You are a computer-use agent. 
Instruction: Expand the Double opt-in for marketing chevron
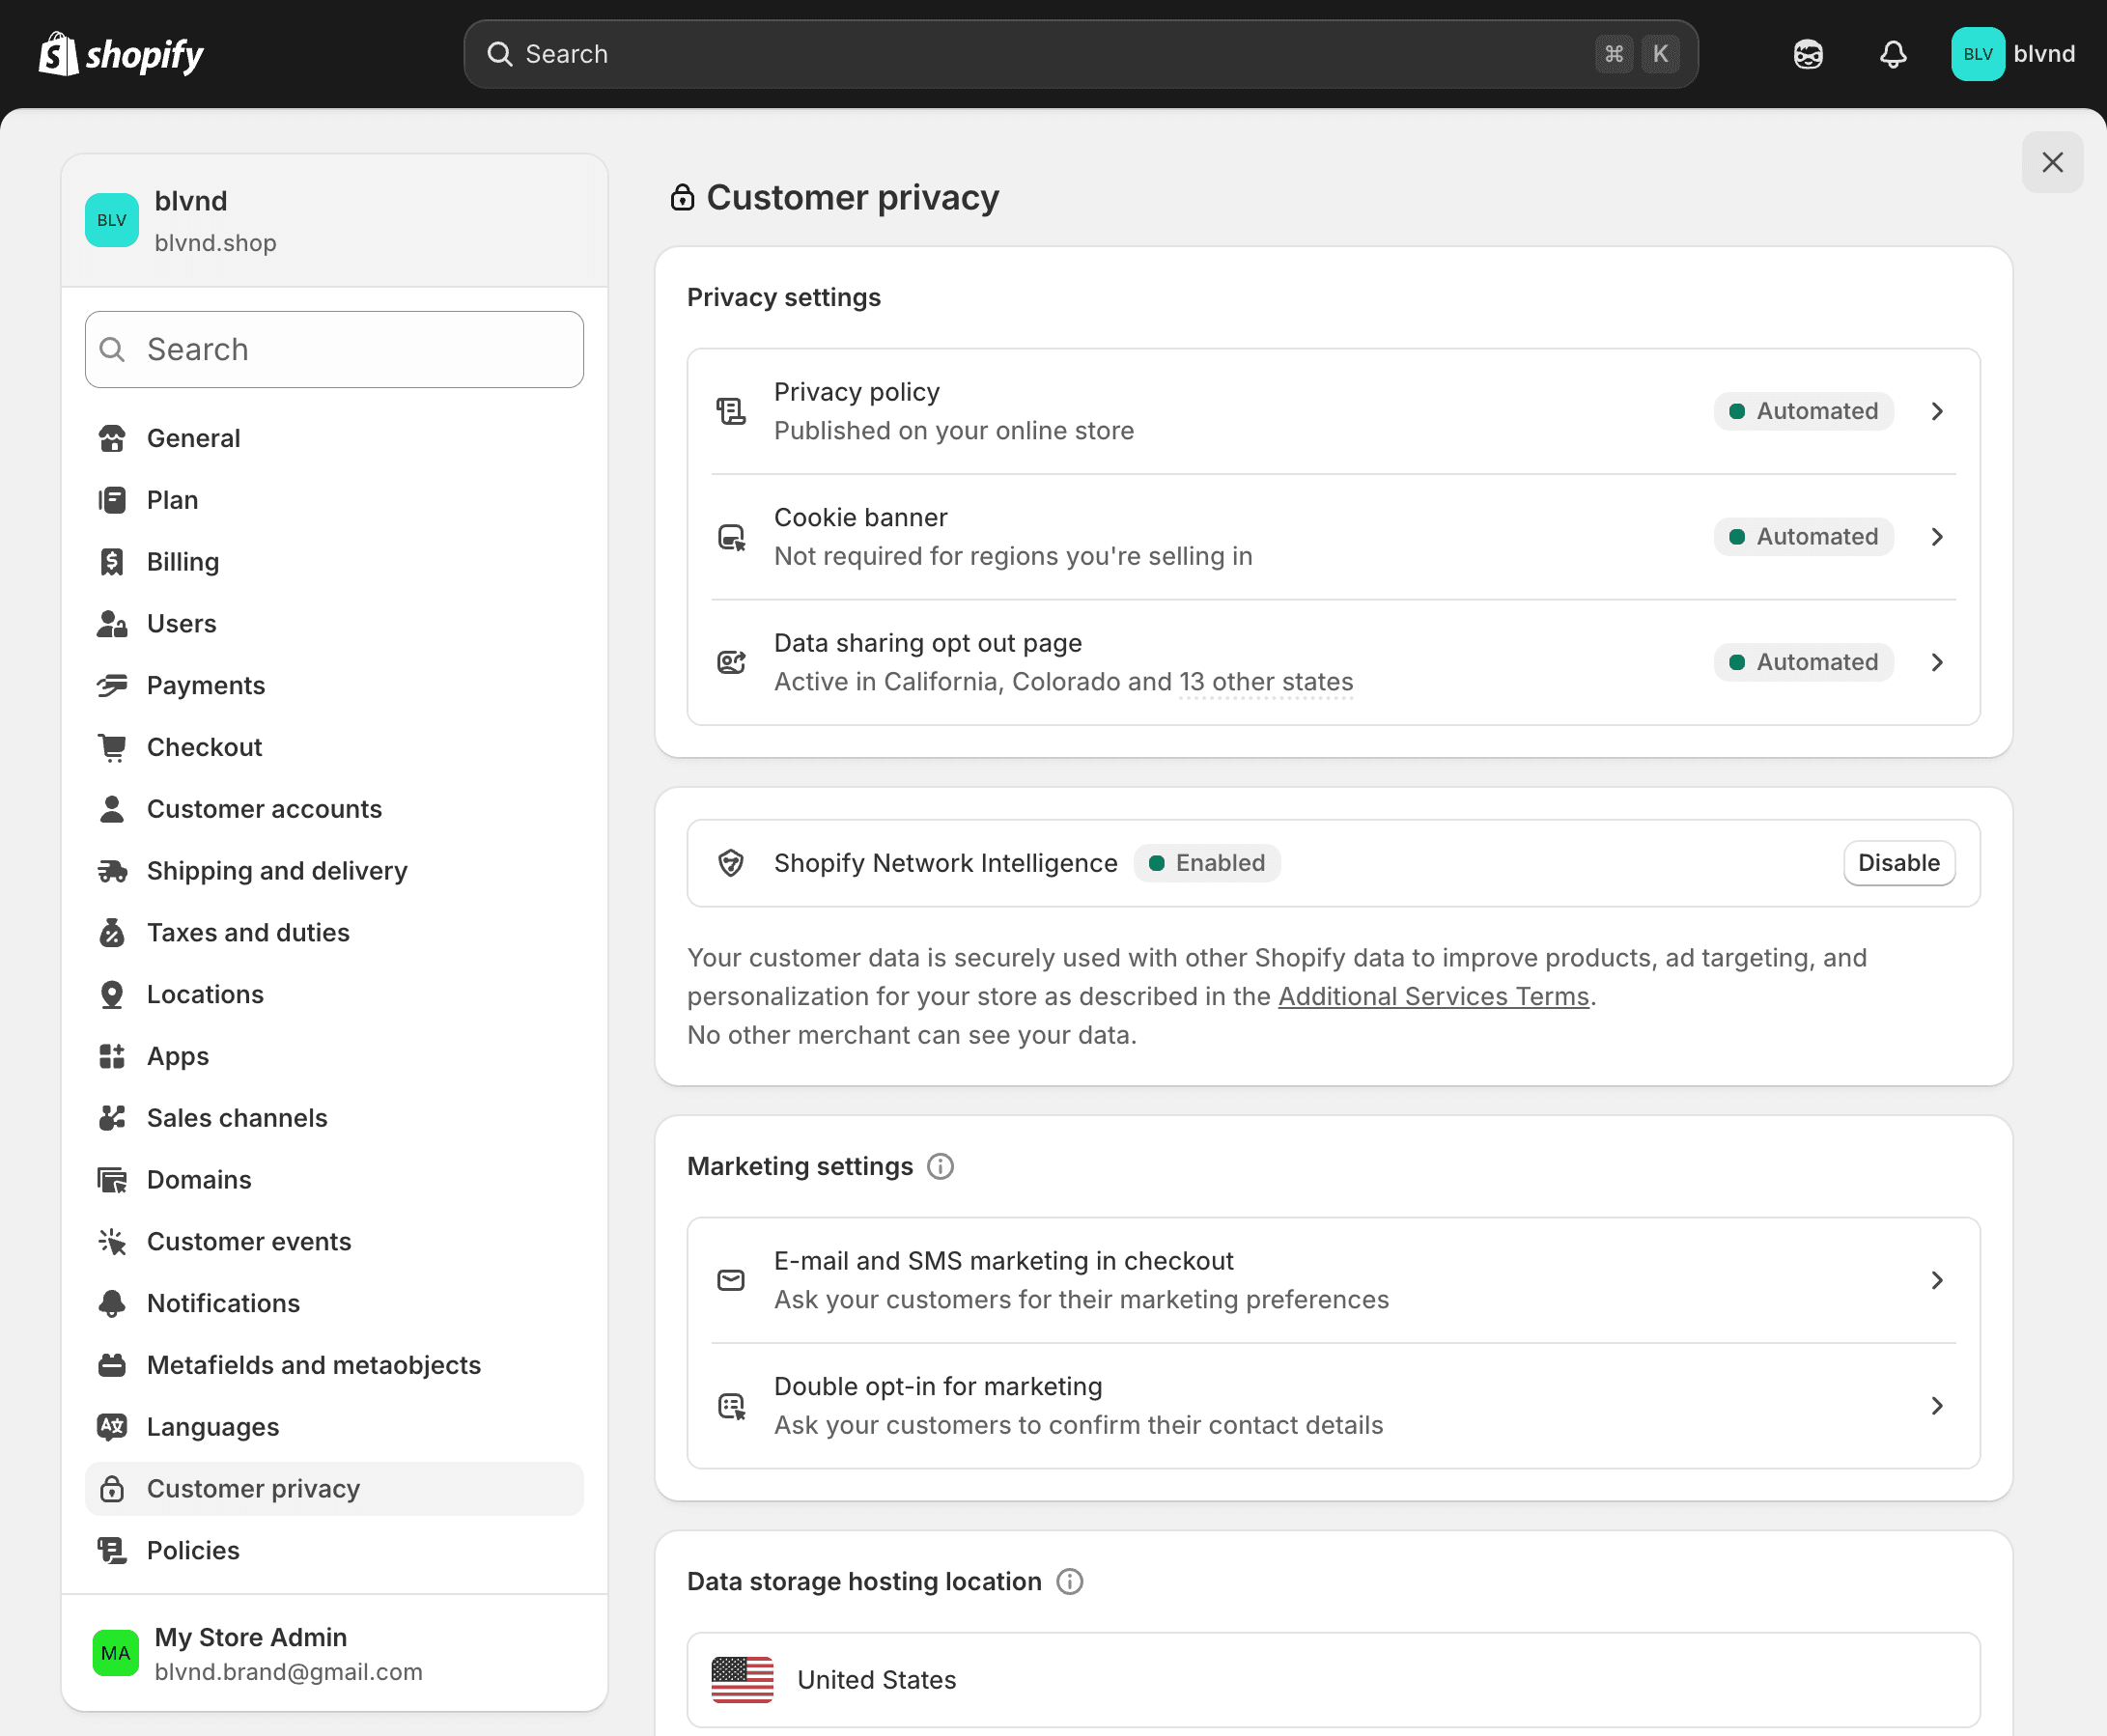pos(1937,1406)
